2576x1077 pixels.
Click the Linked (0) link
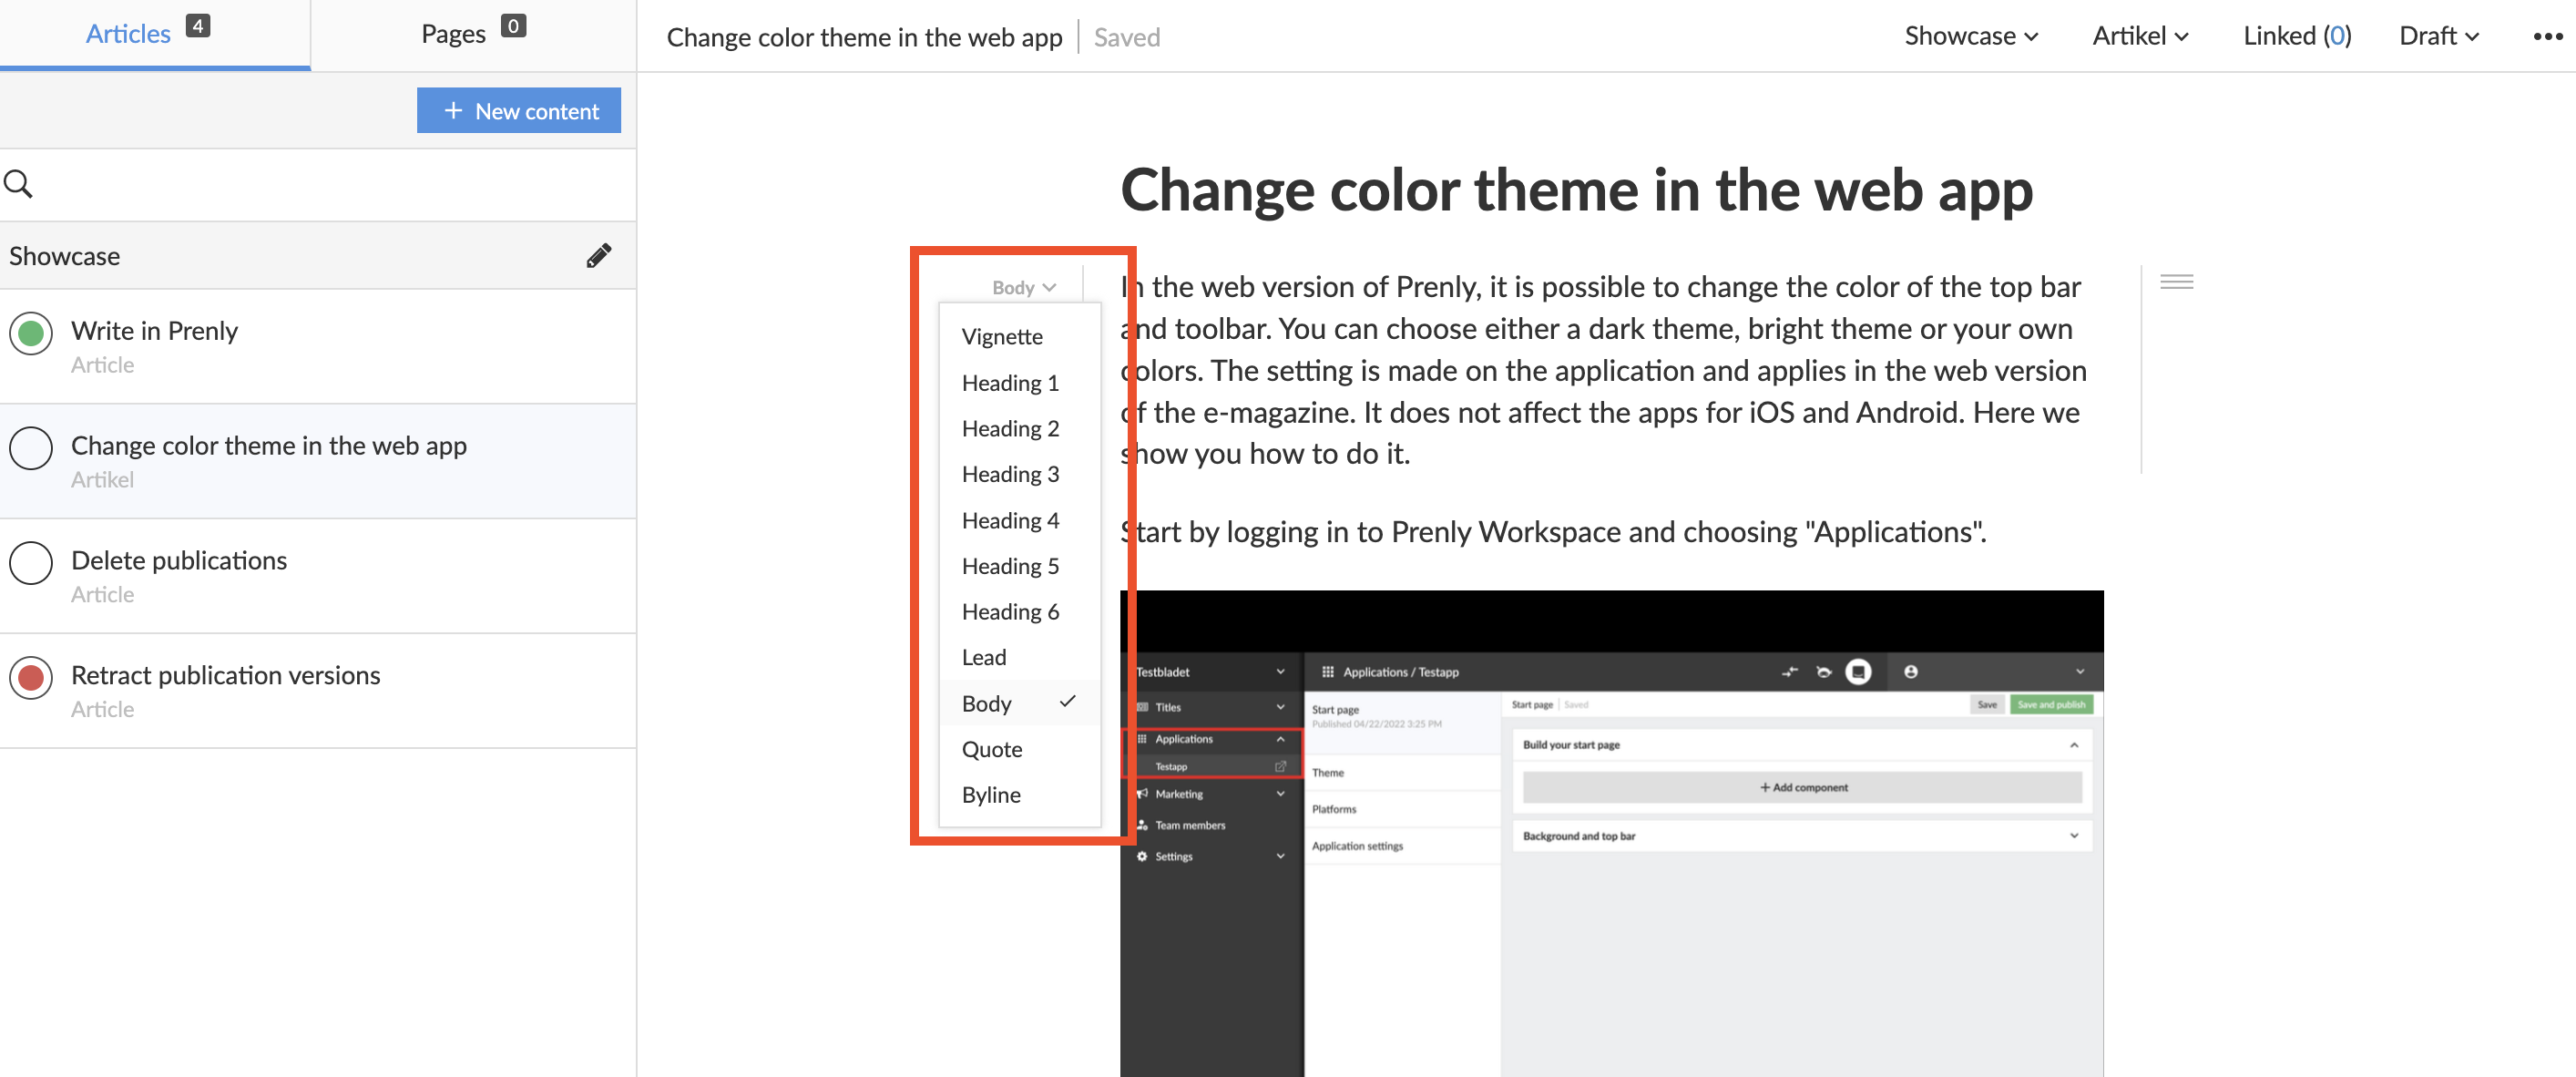tap(2296, 36)
